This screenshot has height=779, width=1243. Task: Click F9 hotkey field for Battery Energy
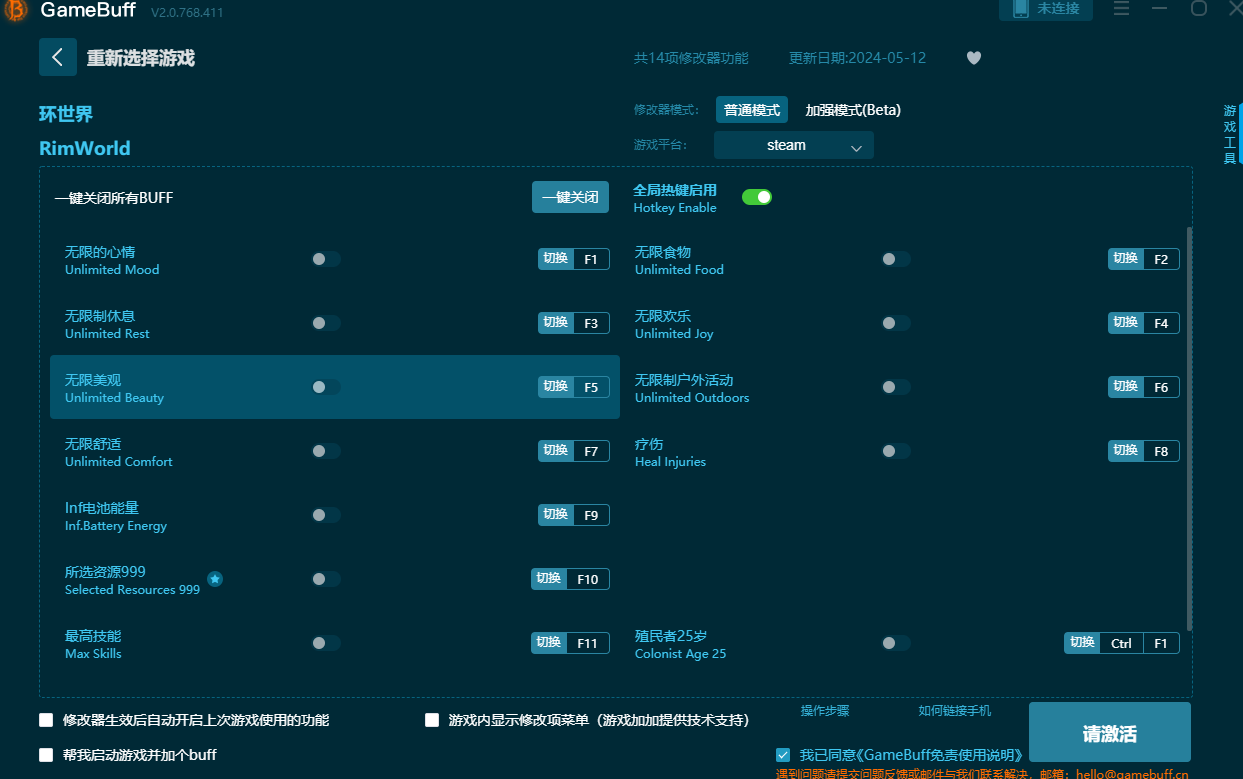(591, 515)
